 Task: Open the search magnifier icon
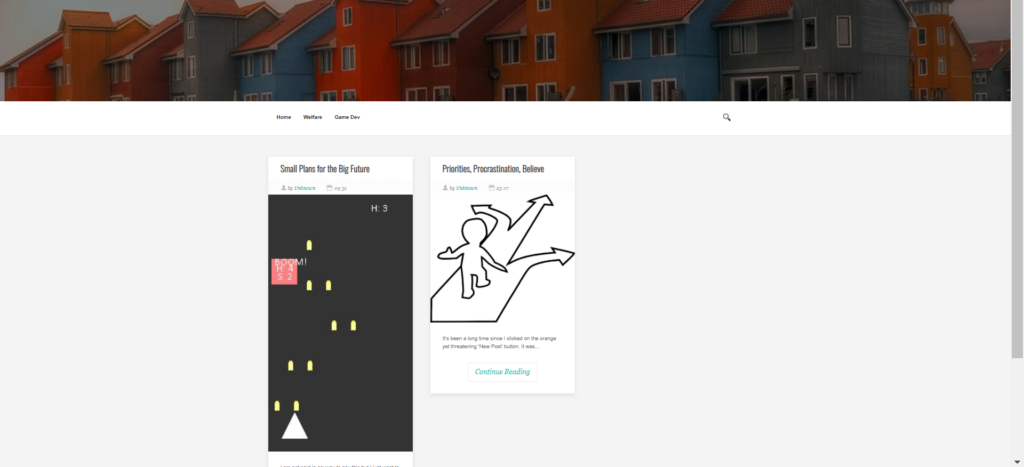tap(726, 118)
